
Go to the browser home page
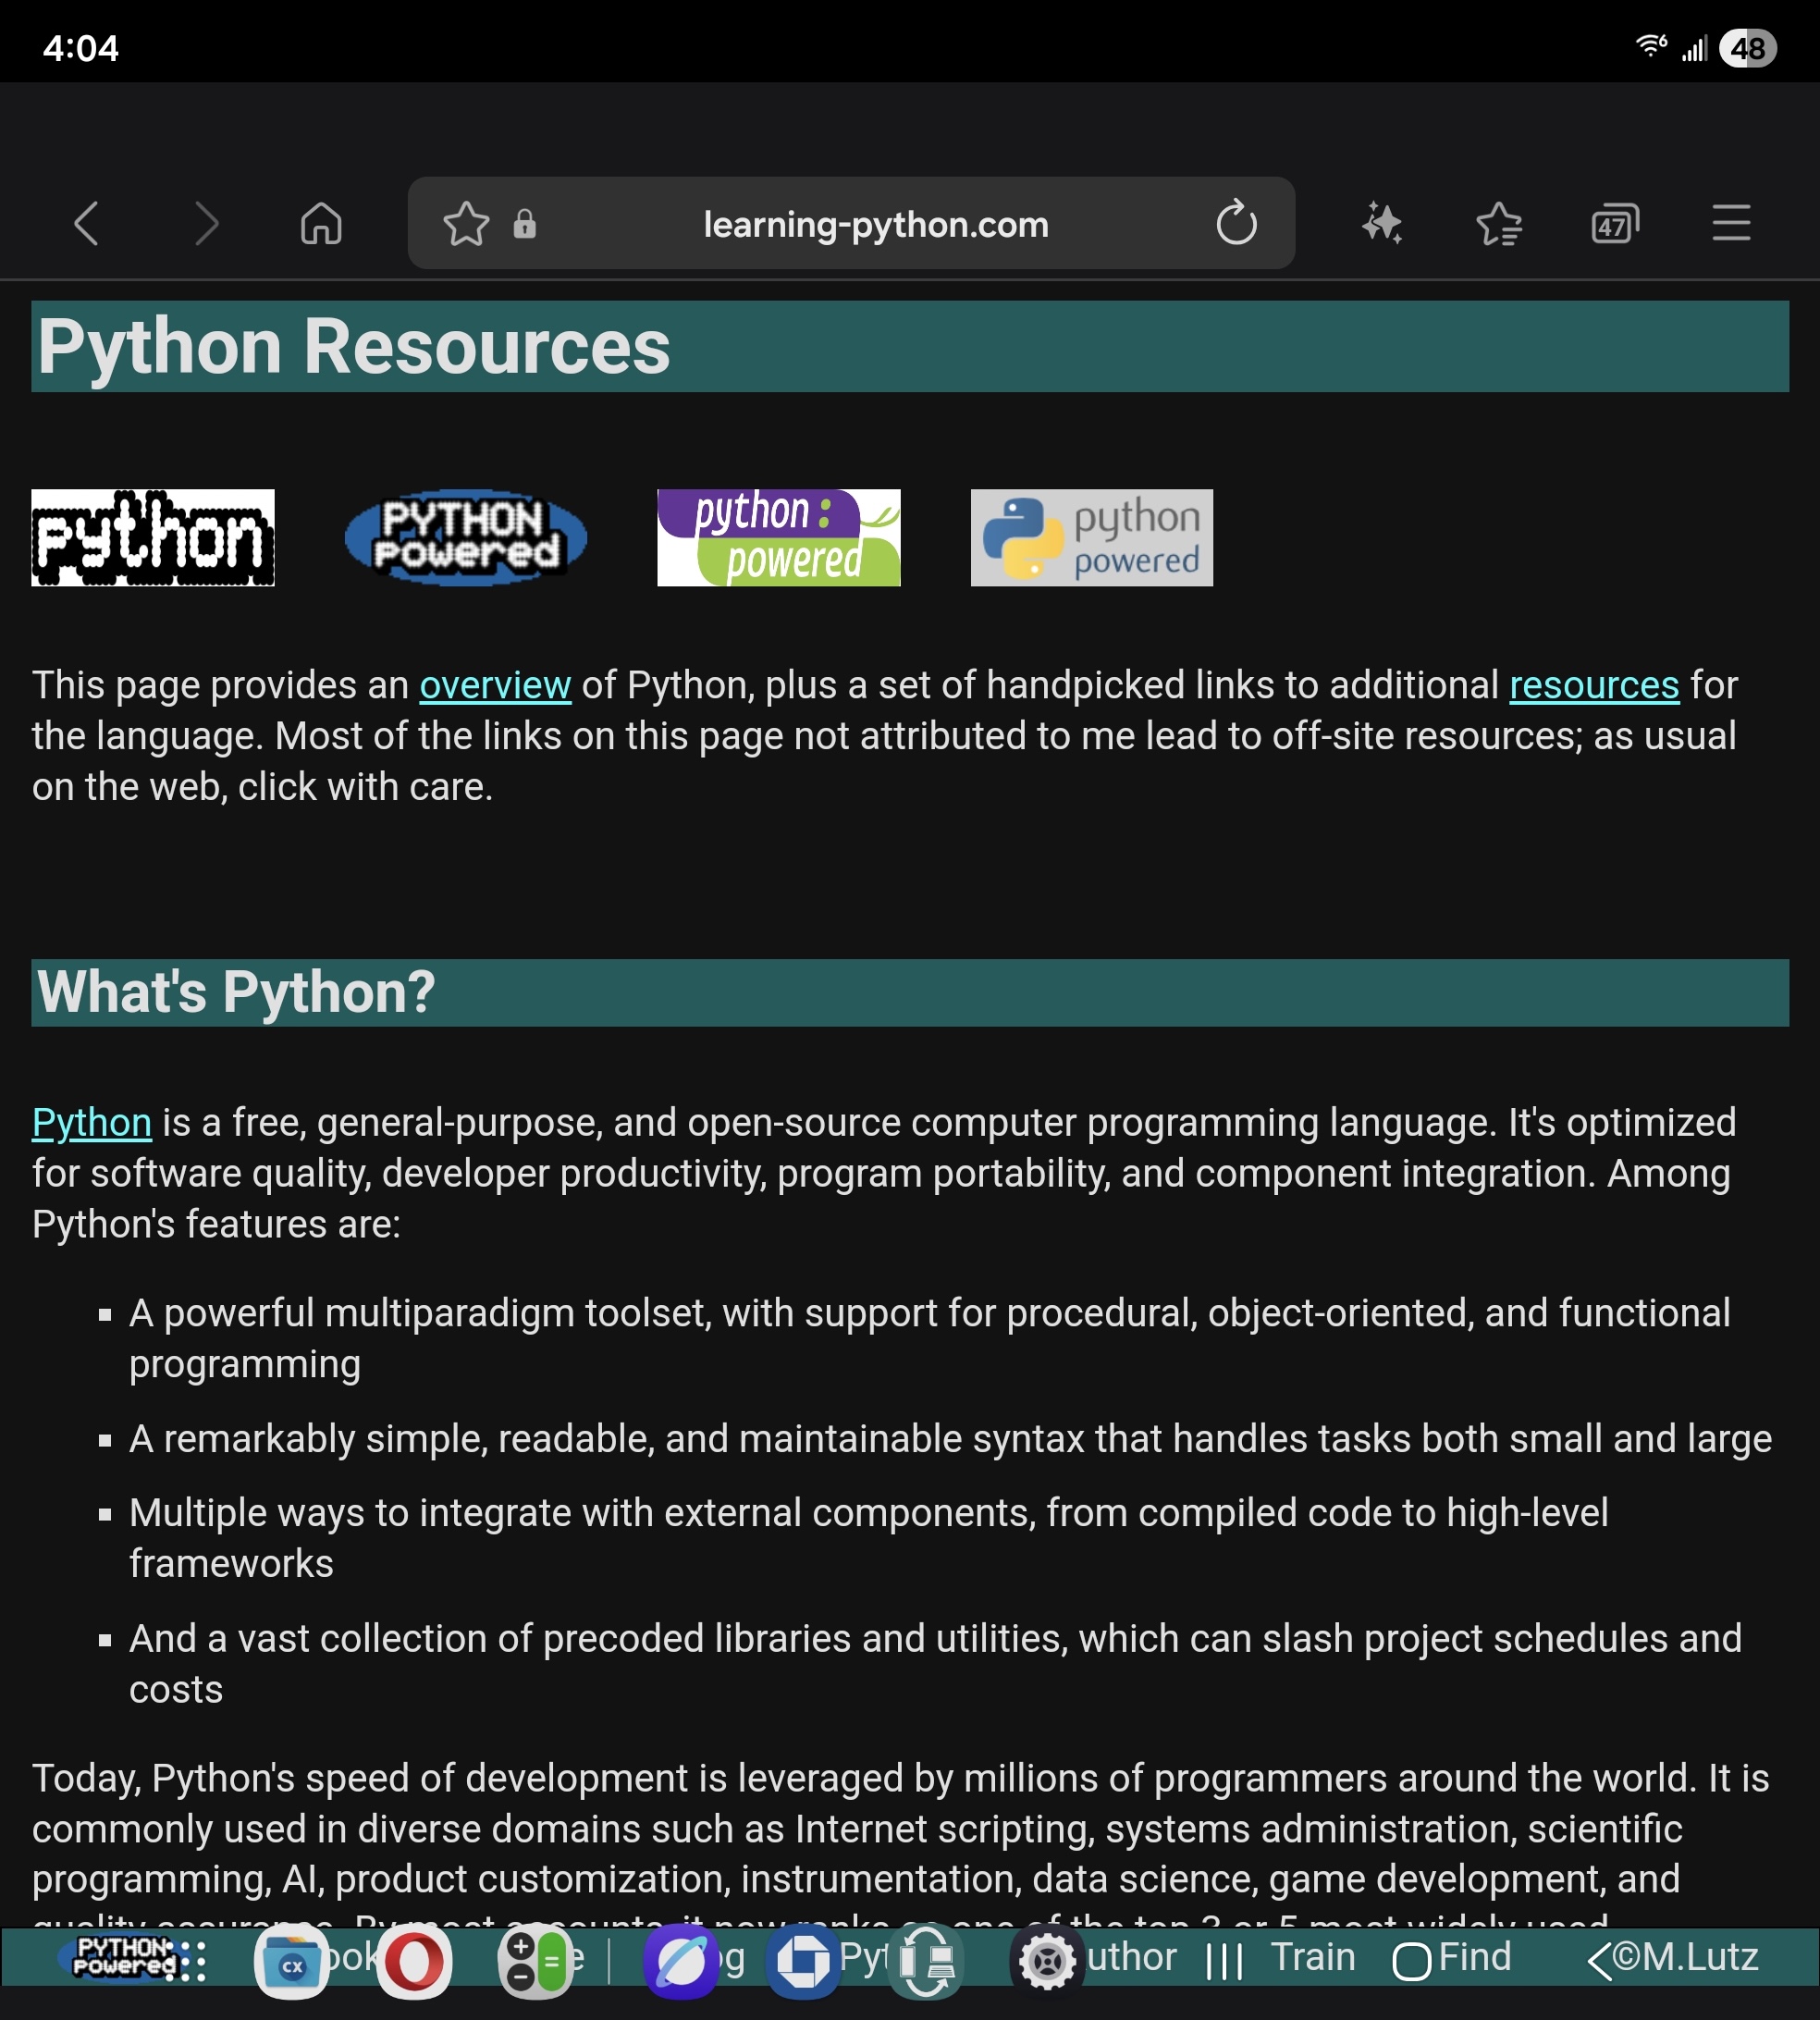coord(321,223)
